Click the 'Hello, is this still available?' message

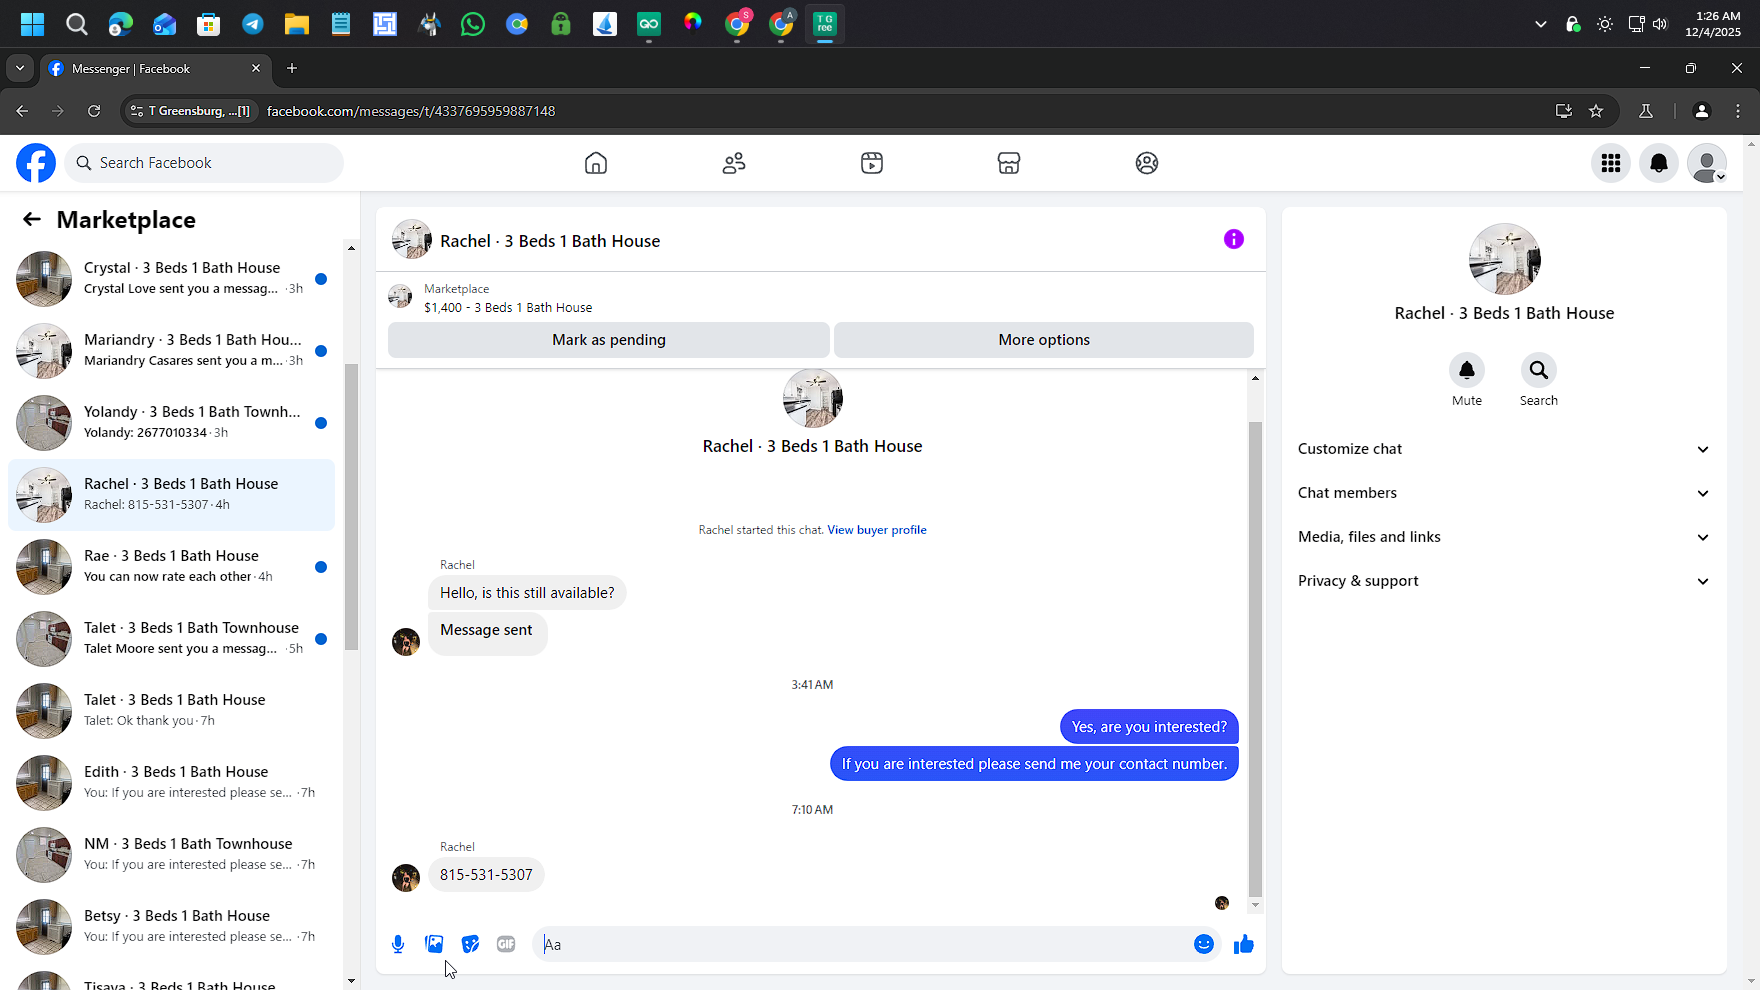click(x=527, y=593)
